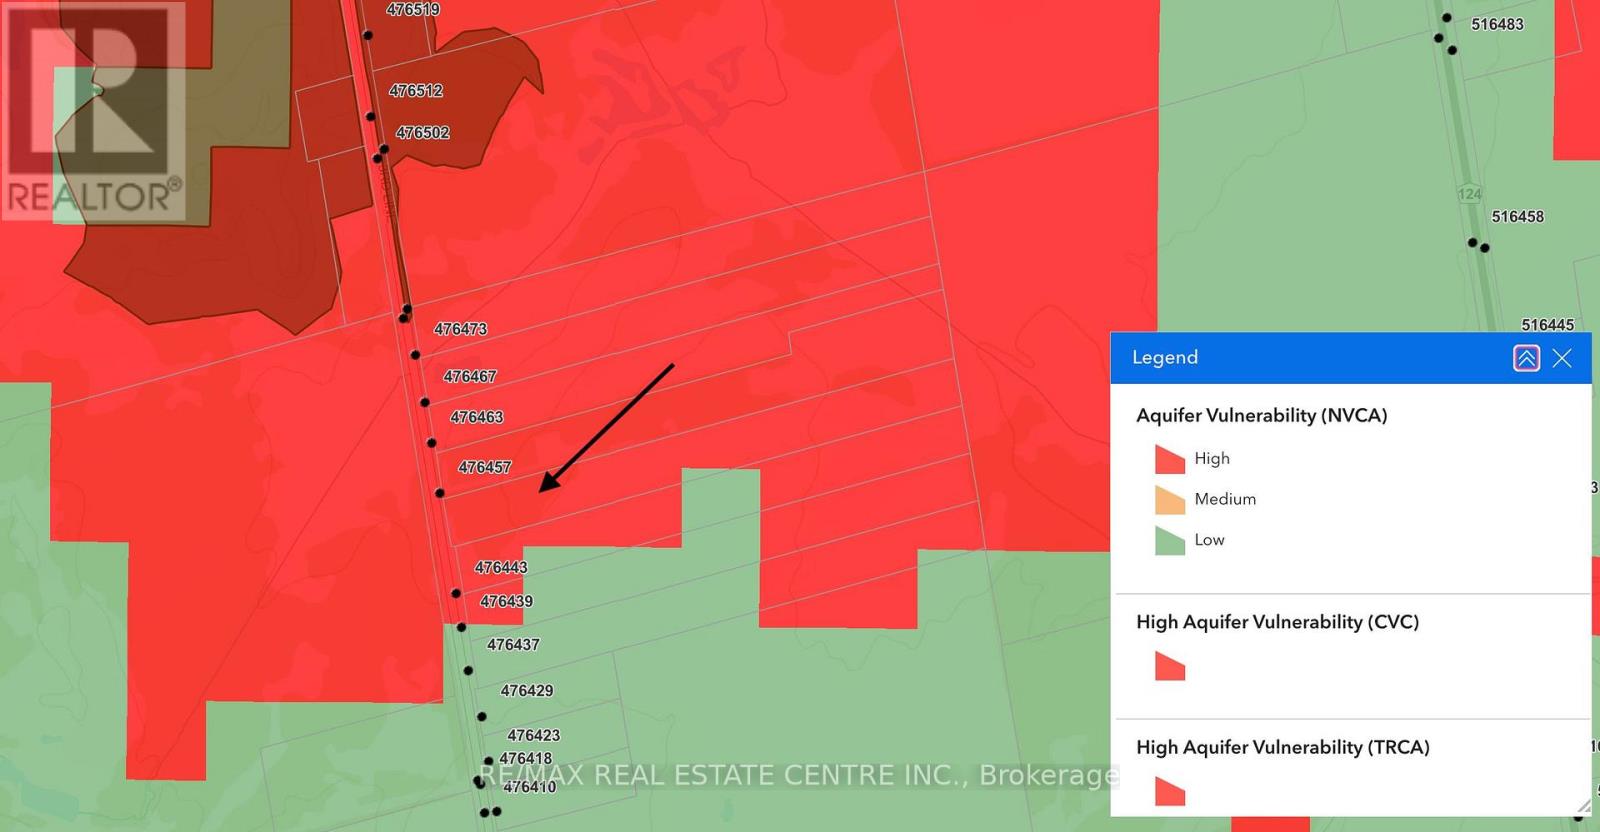Click the REALTOR logo in the corner
This screenshot has height=832, width=1600.
click(x=93, y=112)
